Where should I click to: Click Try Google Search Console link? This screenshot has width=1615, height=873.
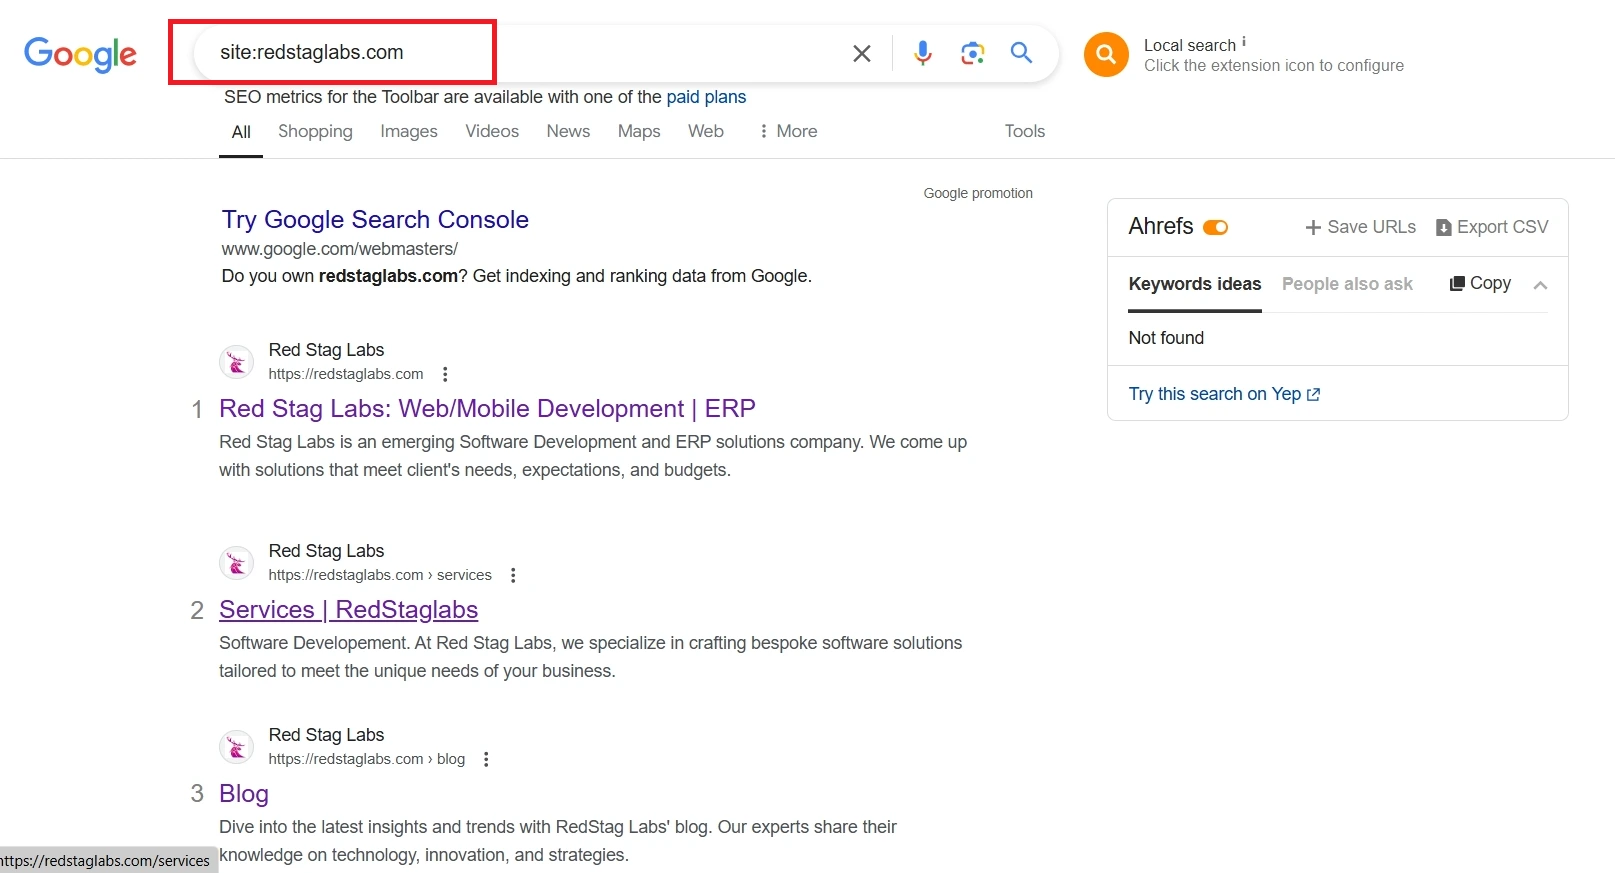[375, 220]
